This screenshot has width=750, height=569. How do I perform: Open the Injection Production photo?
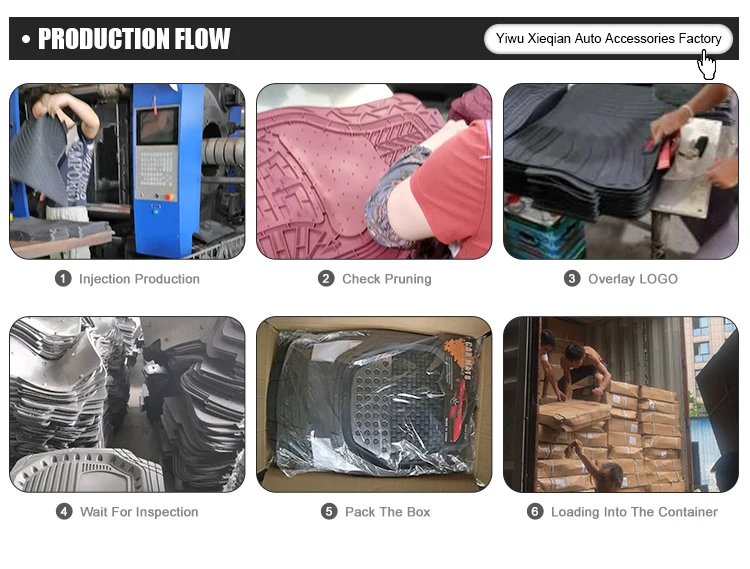click(127, 171)
